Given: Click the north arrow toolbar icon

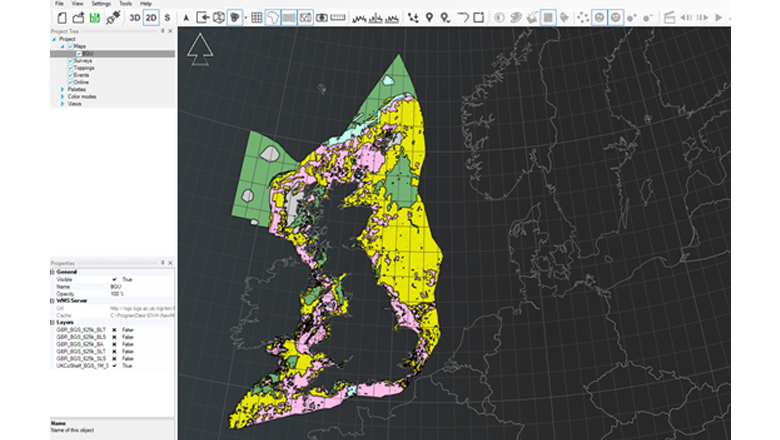Looking at the screenshot, I should click(x=186, y=18).
